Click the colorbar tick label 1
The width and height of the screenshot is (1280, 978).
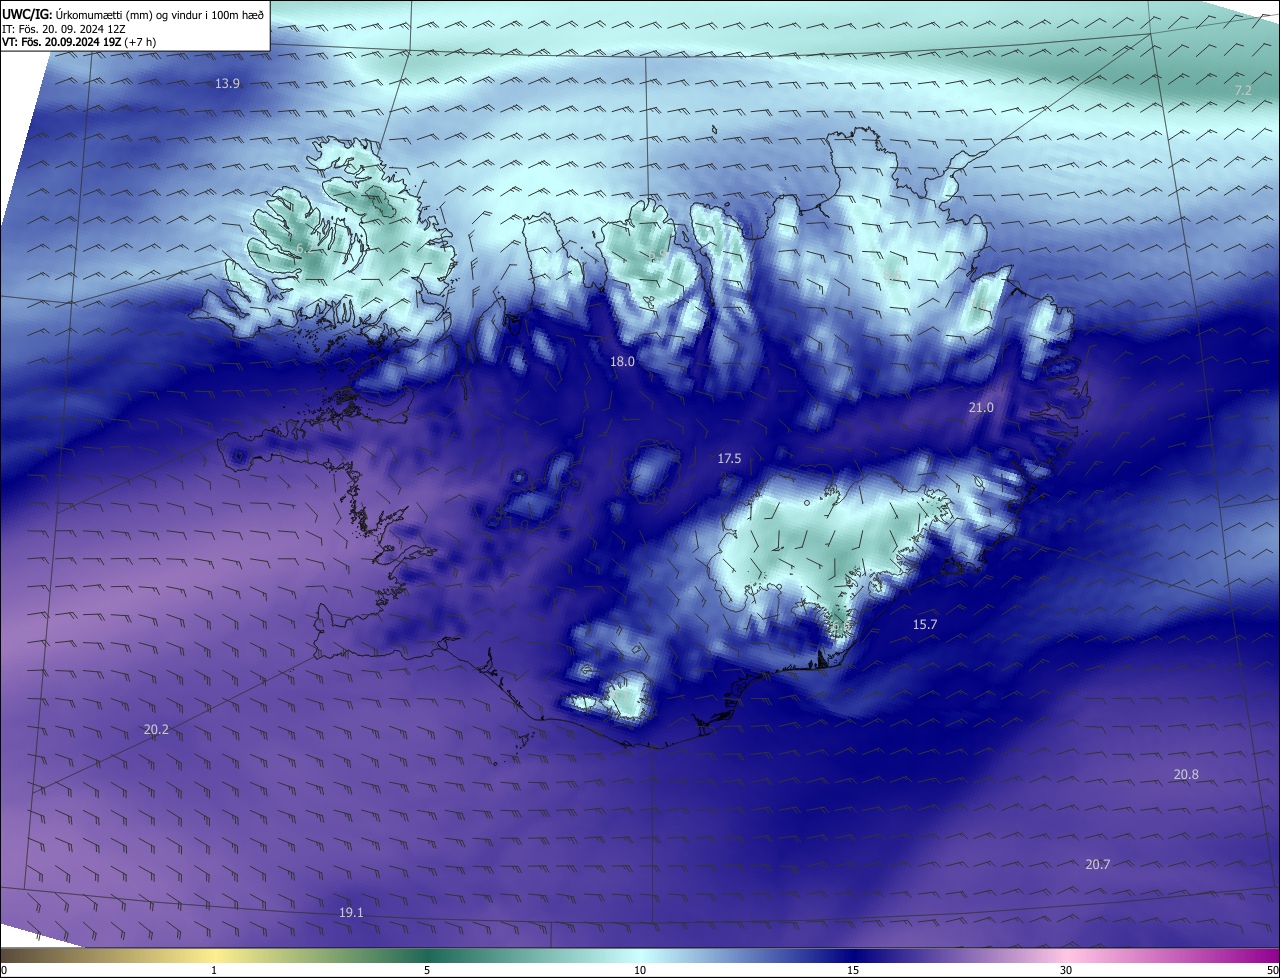[214, 970]
